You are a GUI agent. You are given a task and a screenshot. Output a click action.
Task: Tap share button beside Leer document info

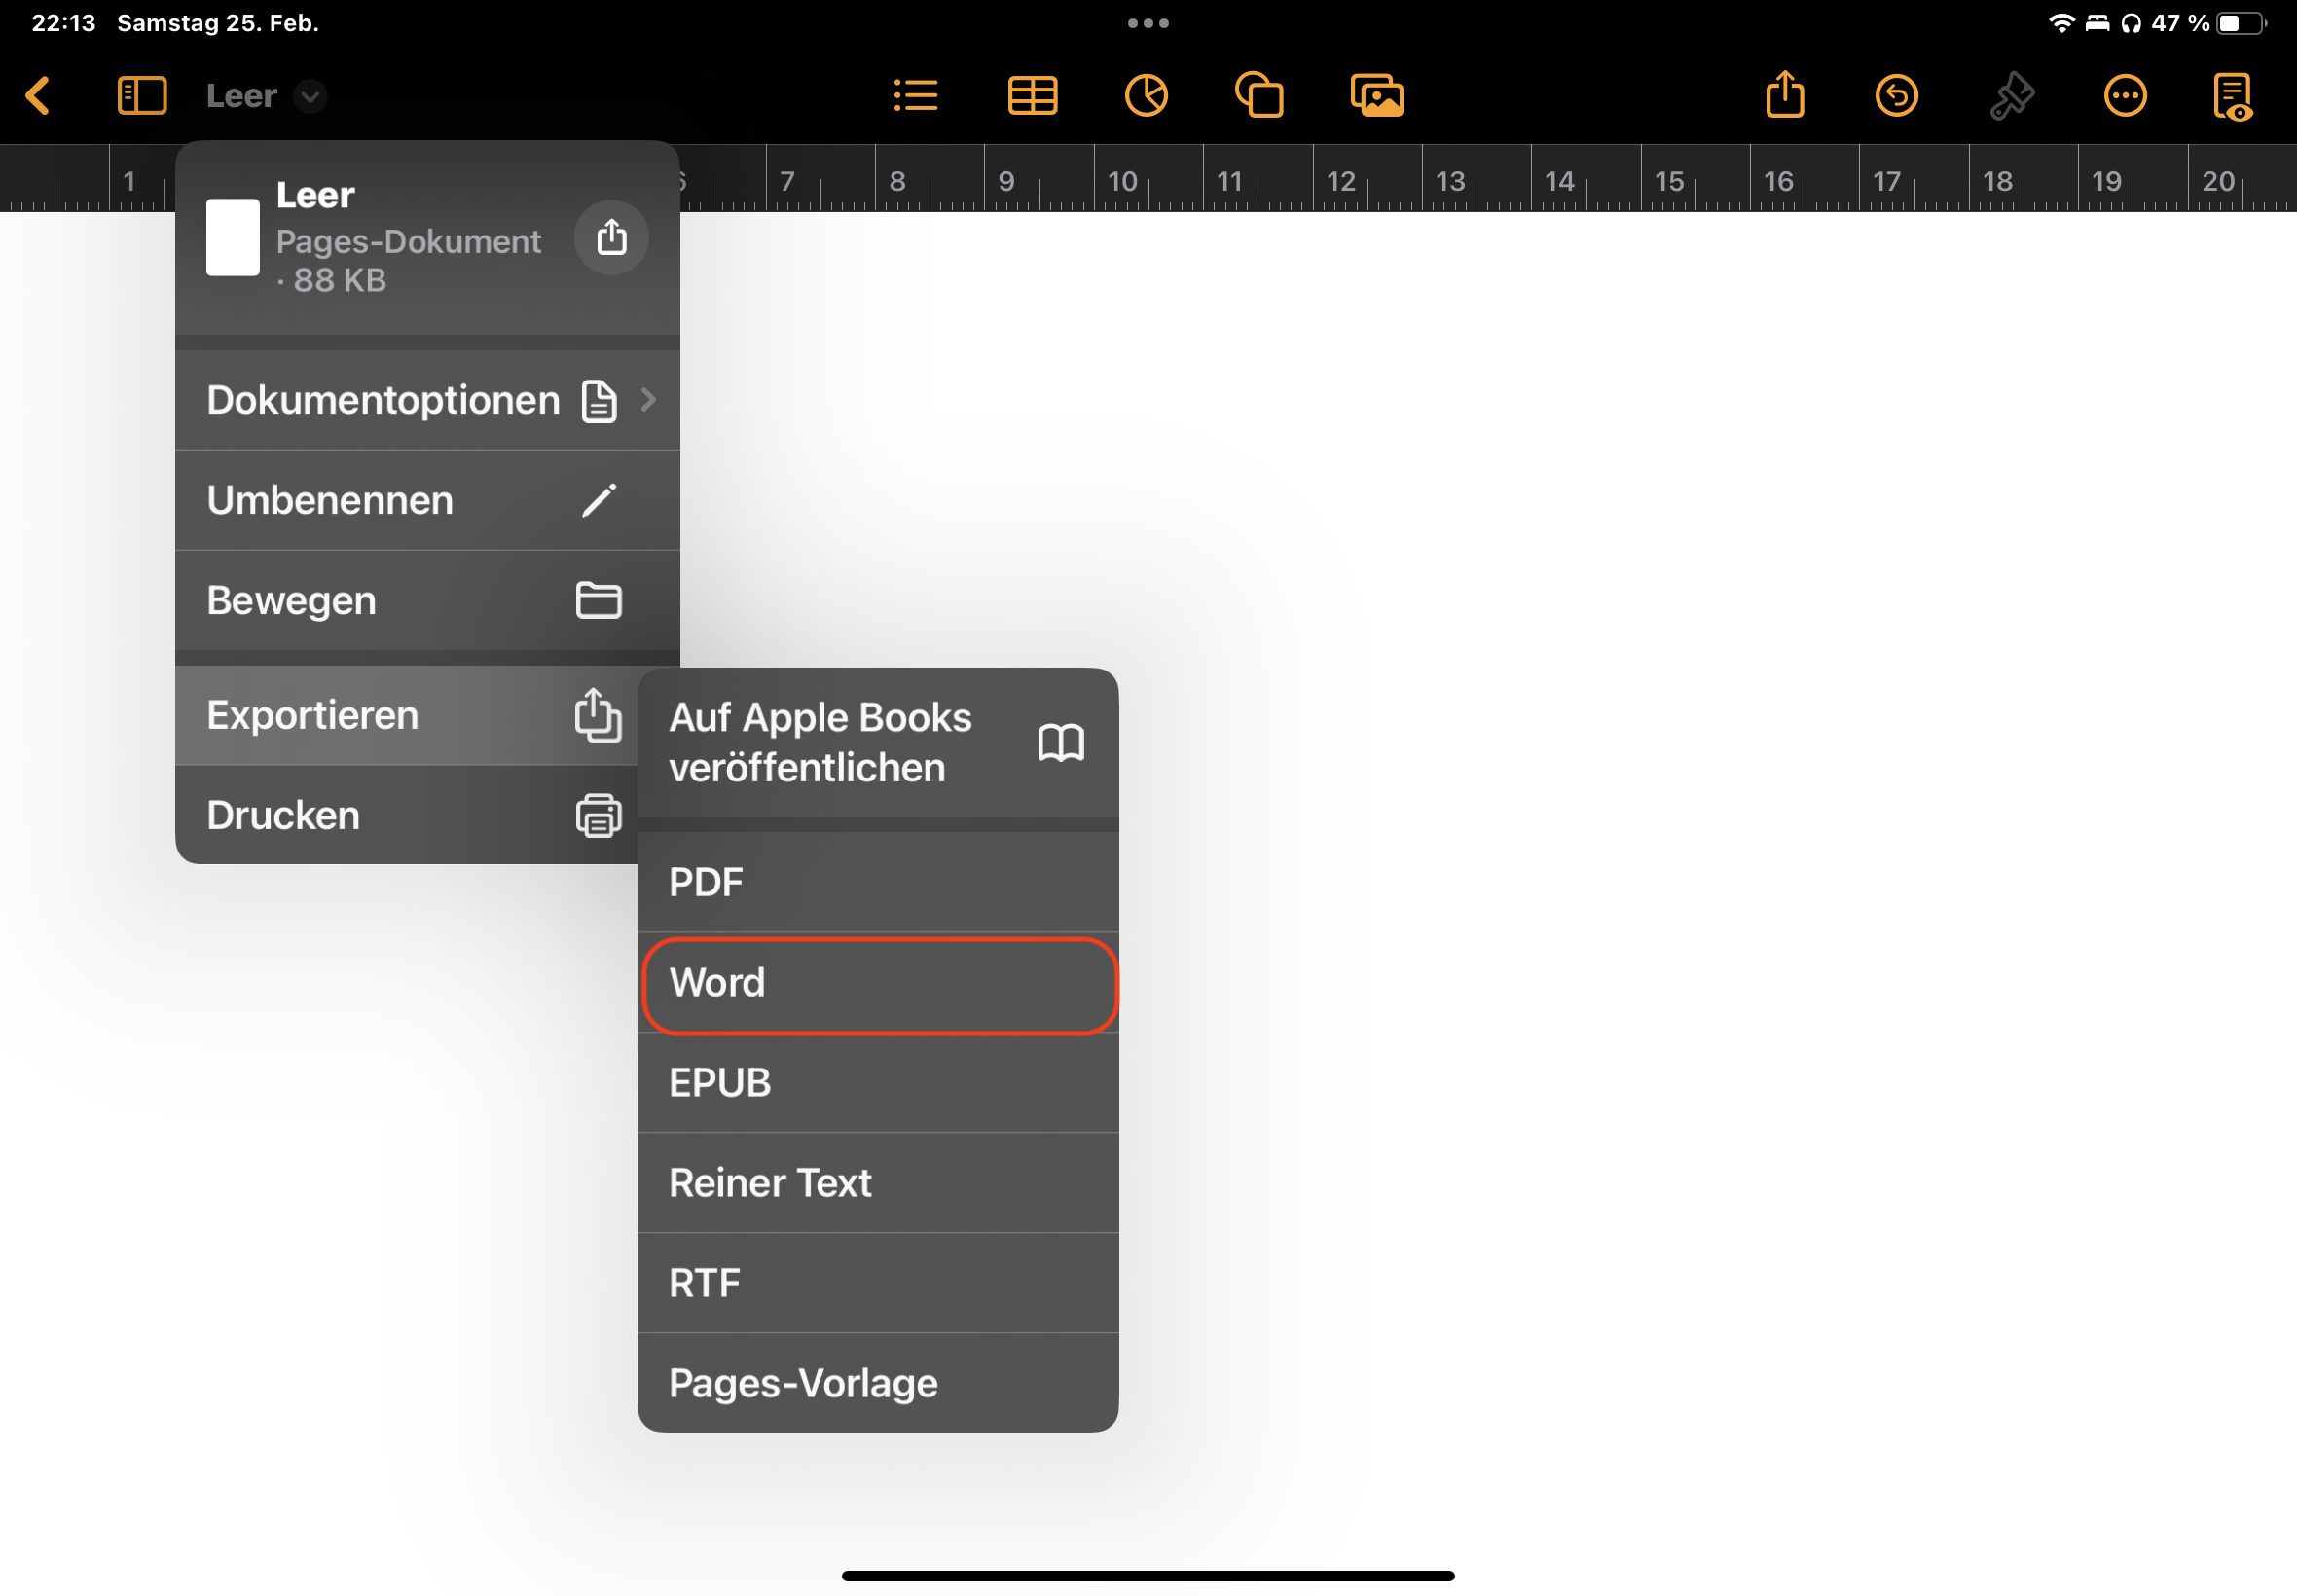[x=611, y=237]
